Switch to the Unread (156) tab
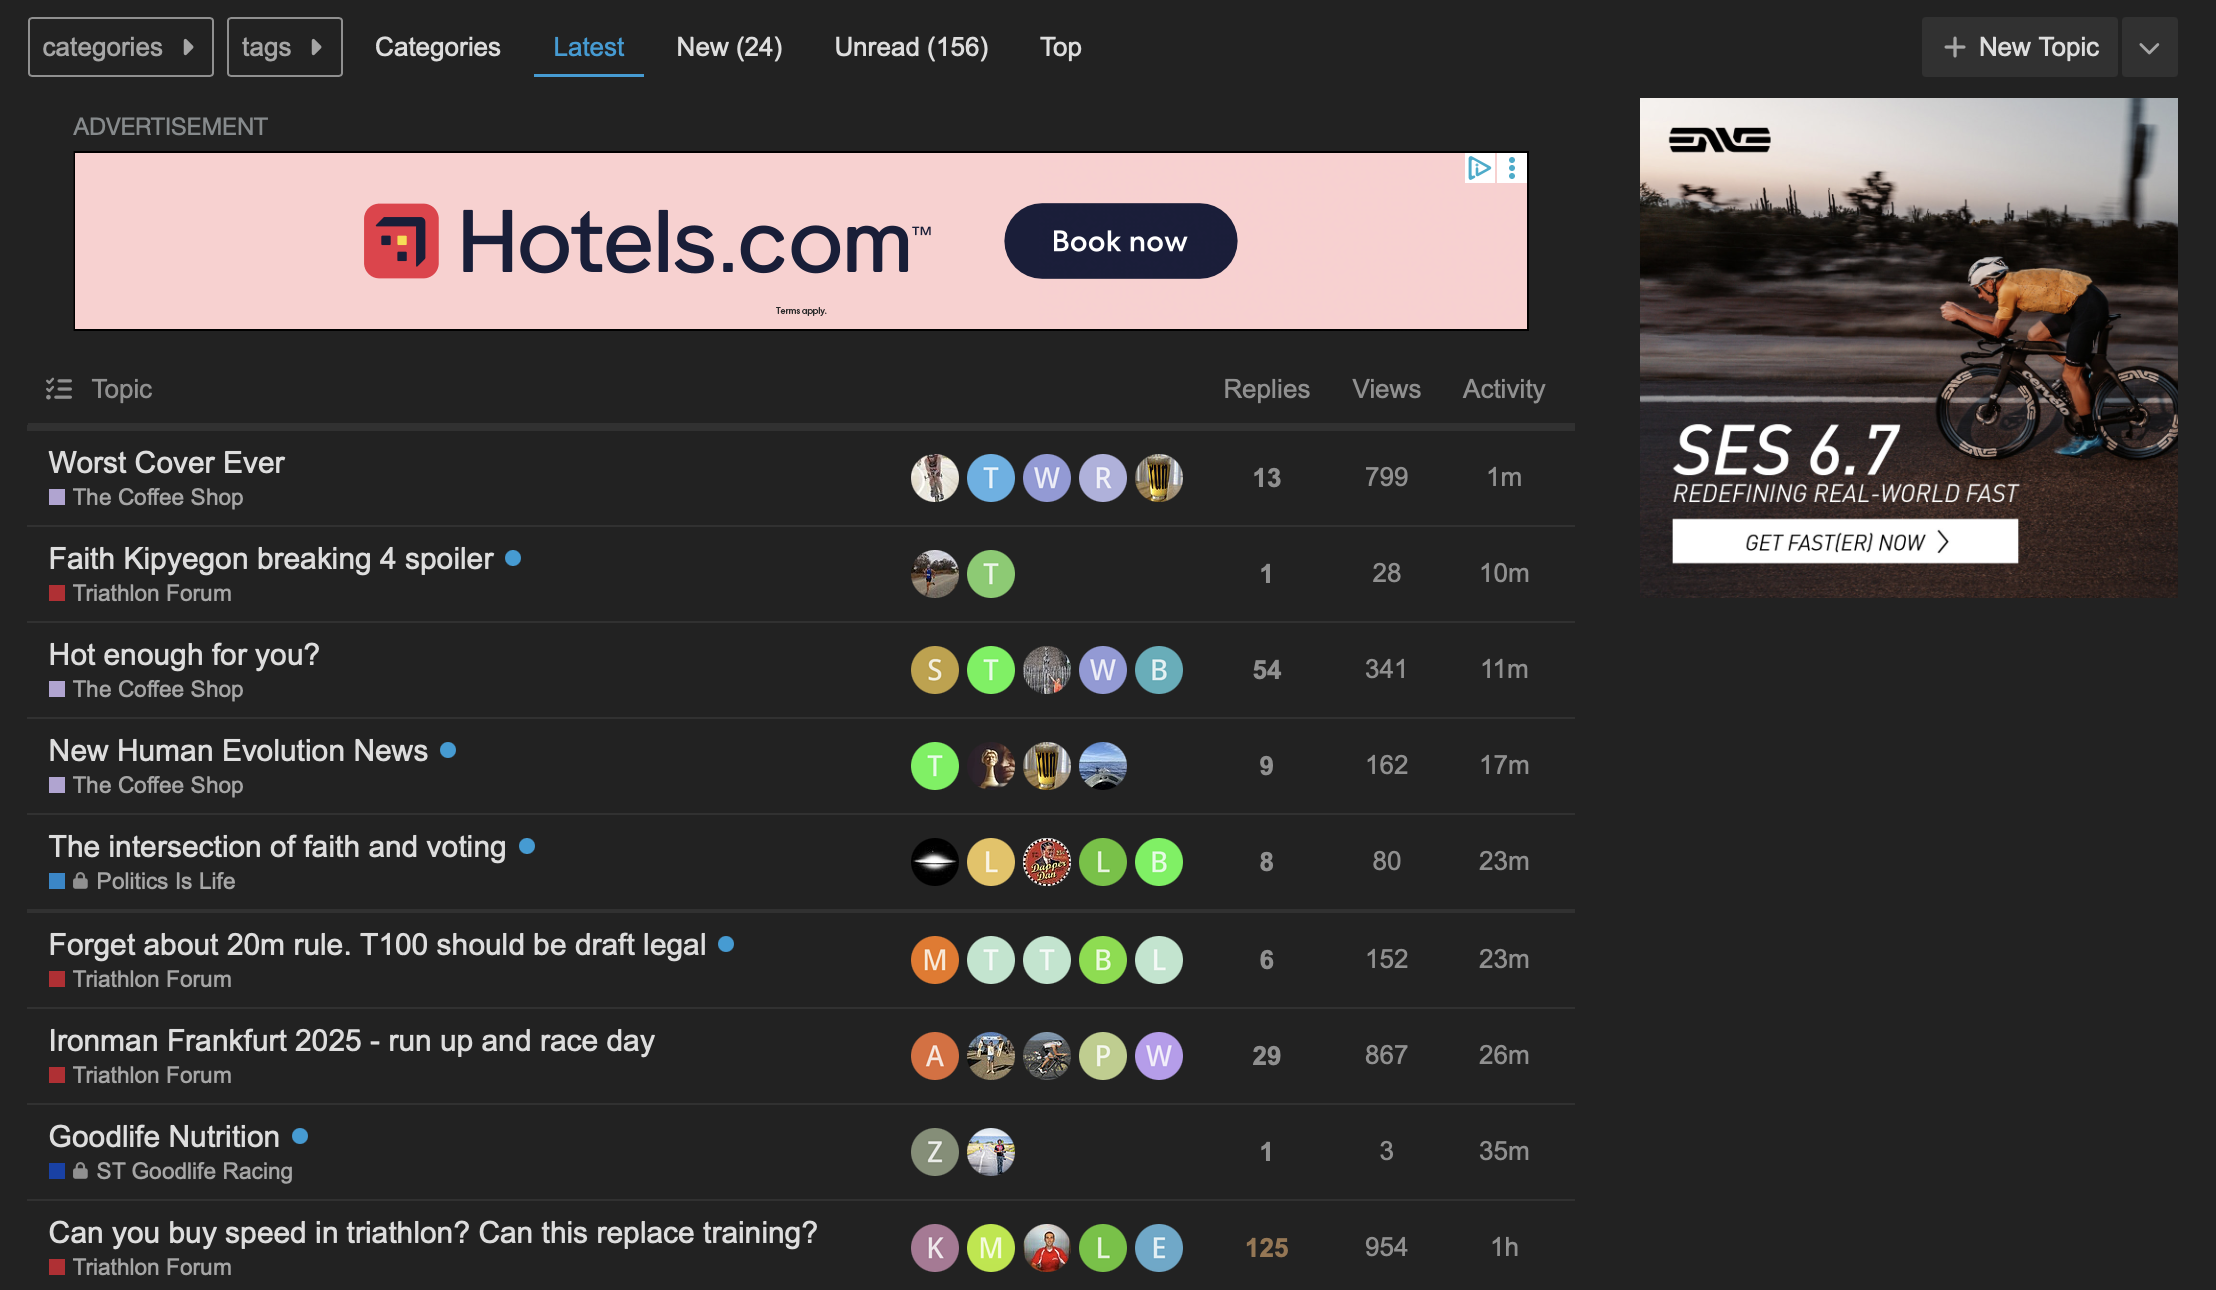 pyautogui.click(x=911, y=47)
